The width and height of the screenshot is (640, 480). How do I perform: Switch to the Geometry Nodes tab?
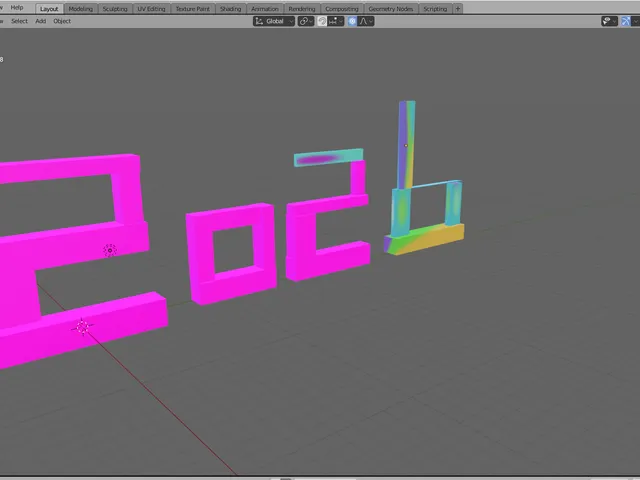391,9
